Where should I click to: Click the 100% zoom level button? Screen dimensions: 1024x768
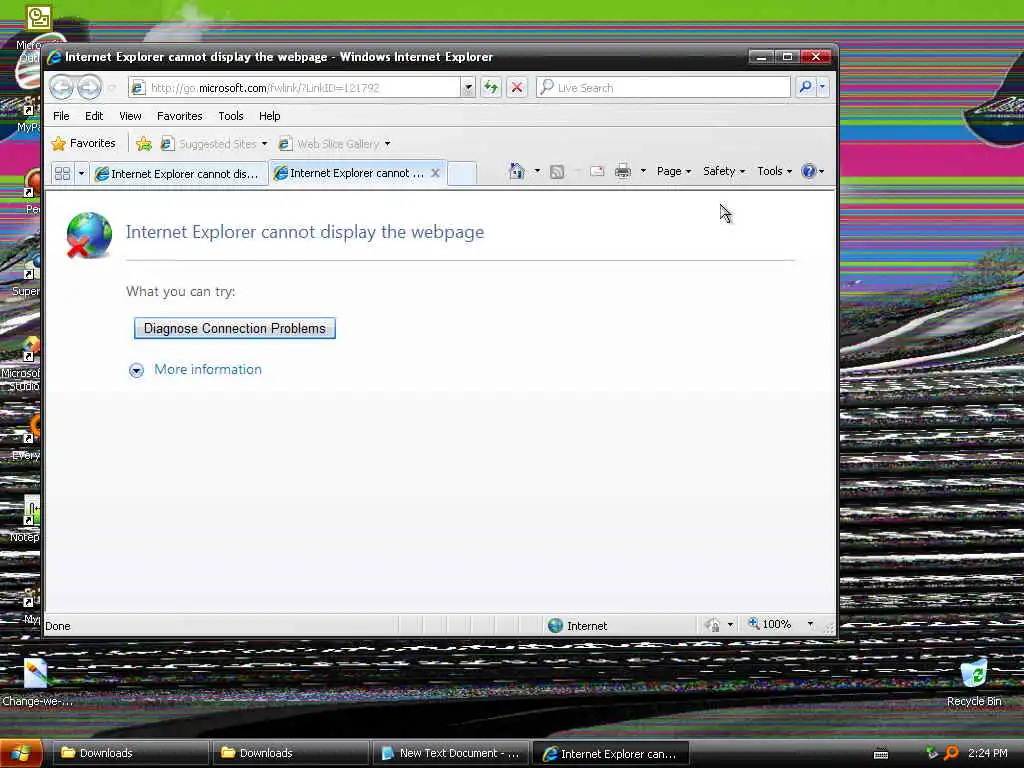coord(770,624)
